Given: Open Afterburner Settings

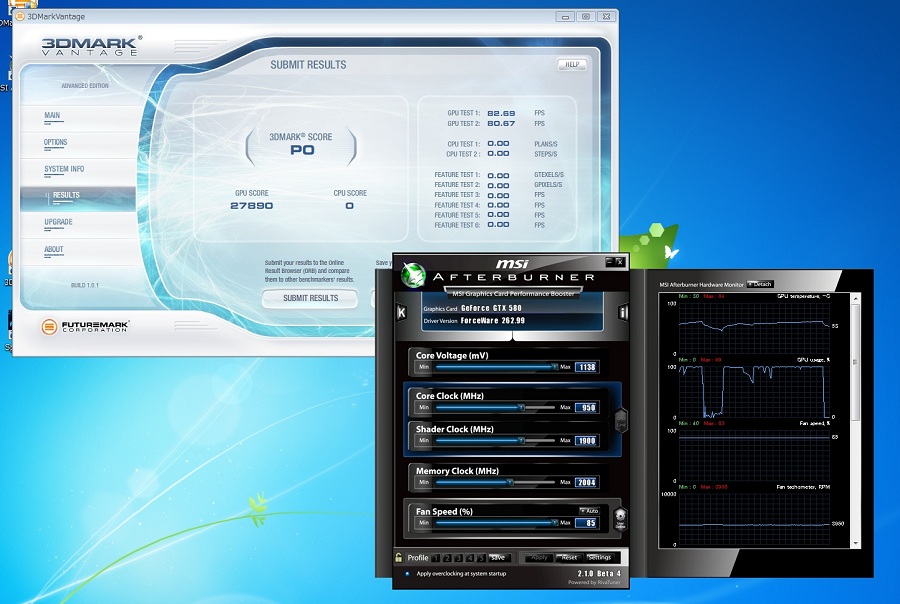Looking at the screenshot, I should (599, 557).
